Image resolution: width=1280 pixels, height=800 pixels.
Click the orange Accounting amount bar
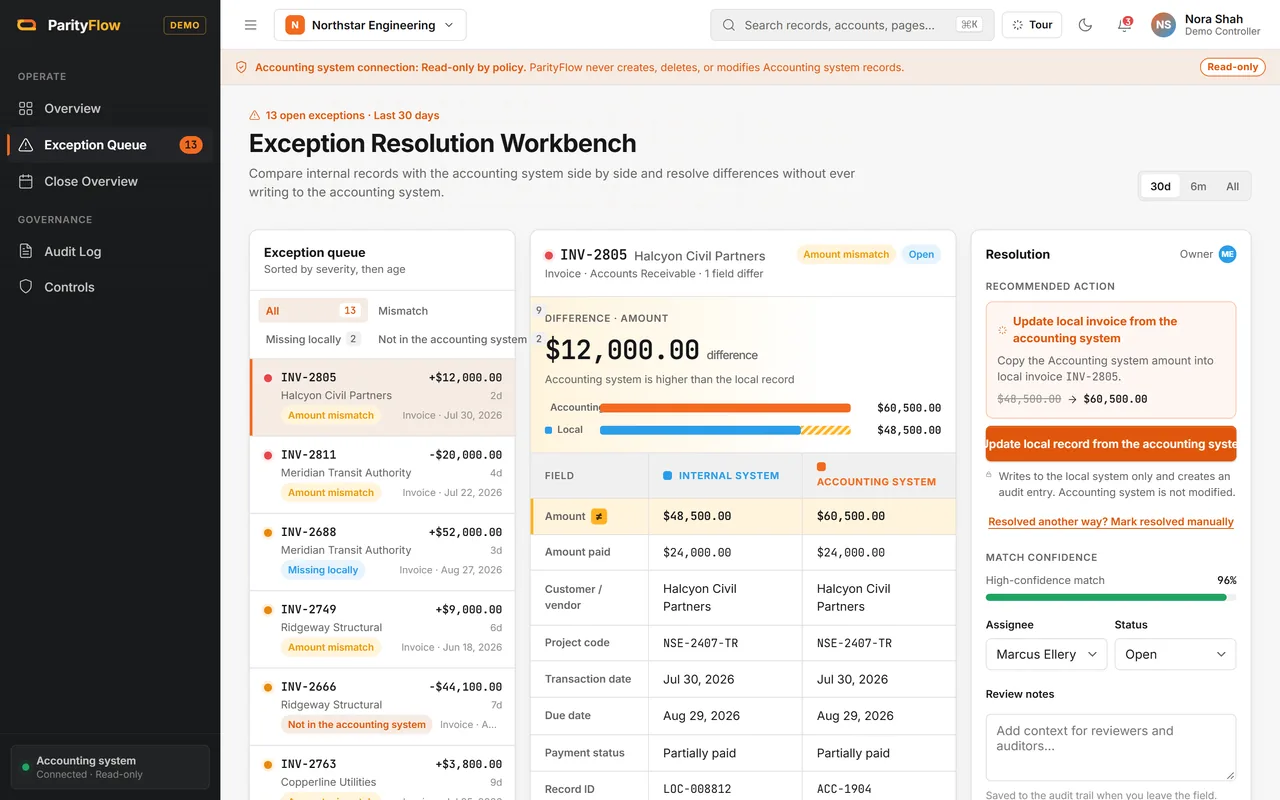tap(725, 408)
